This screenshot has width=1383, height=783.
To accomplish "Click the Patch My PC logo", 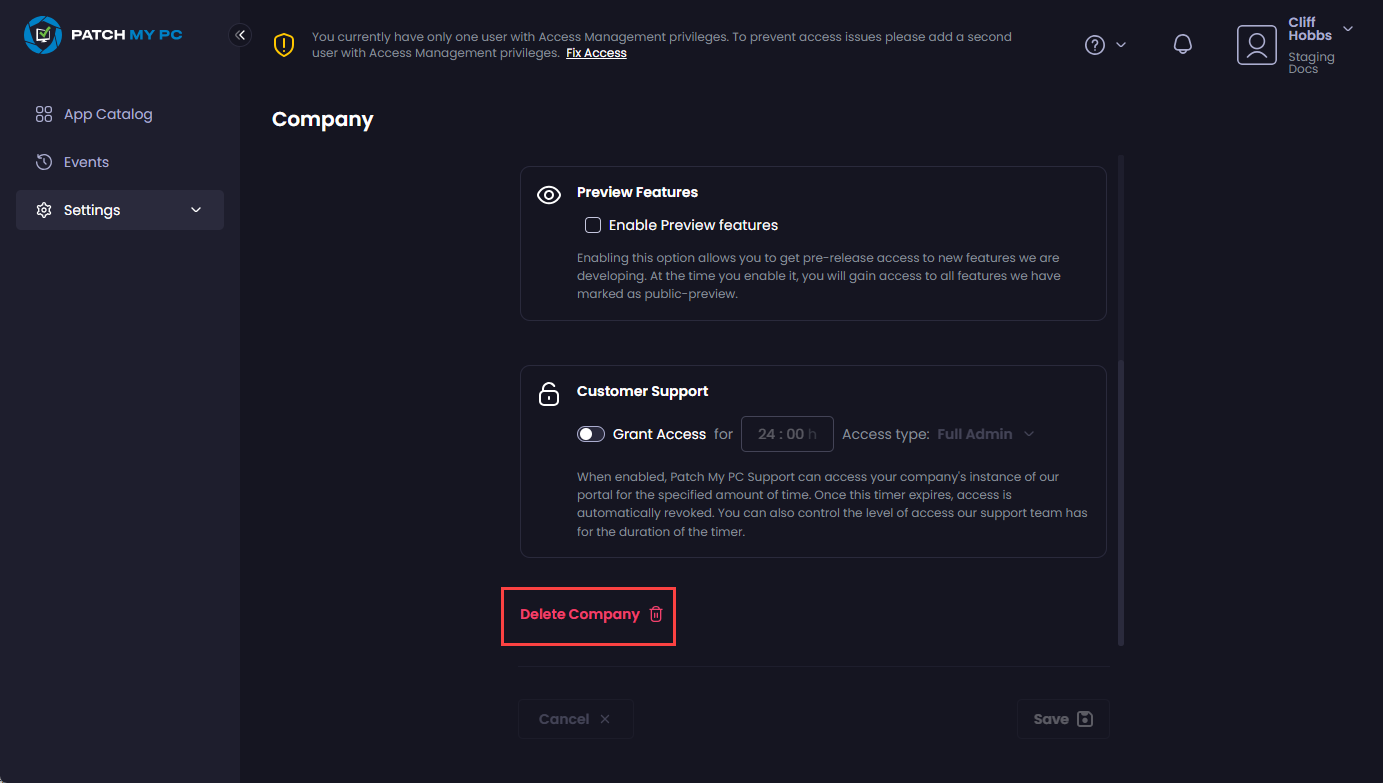I will click(103, 35).
